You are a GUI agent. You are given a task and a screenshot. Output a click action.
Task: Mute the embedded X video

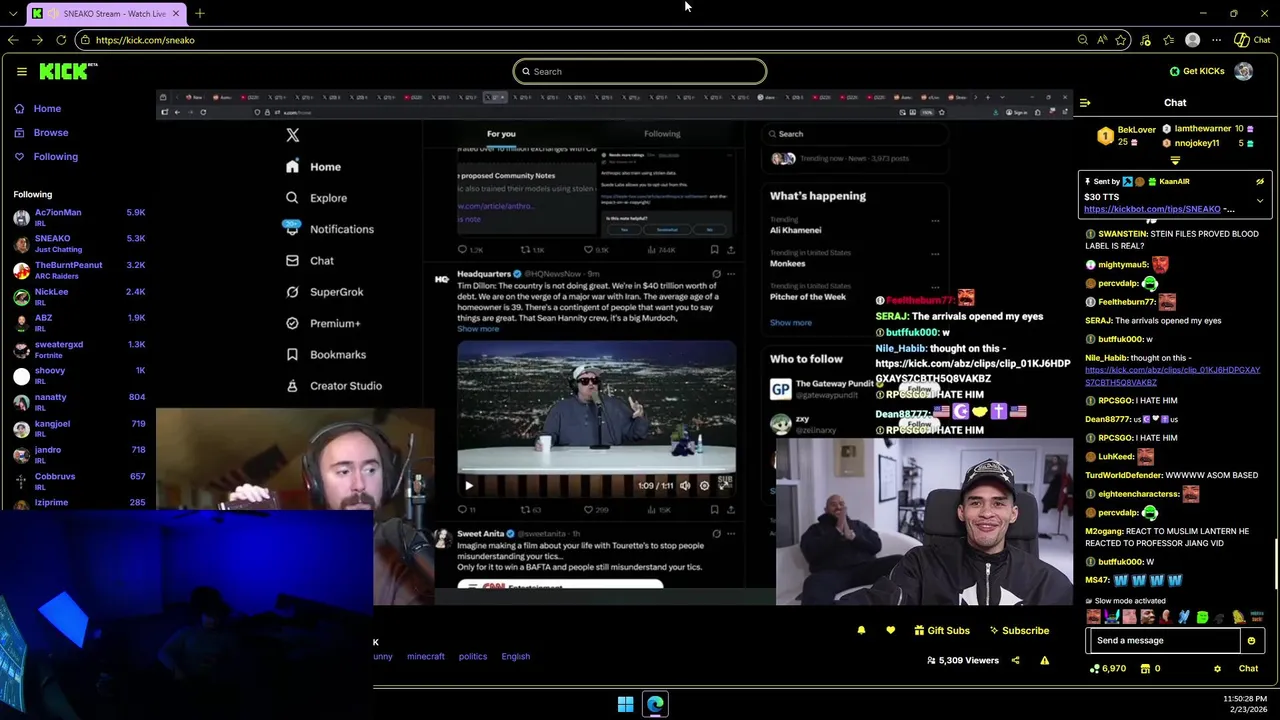click(685, 486)
